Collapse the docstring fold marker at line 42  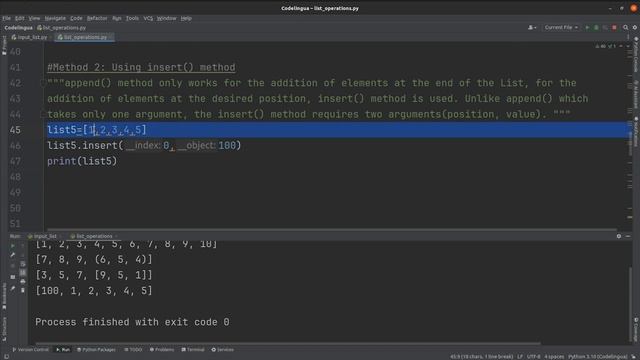point(42,83)
